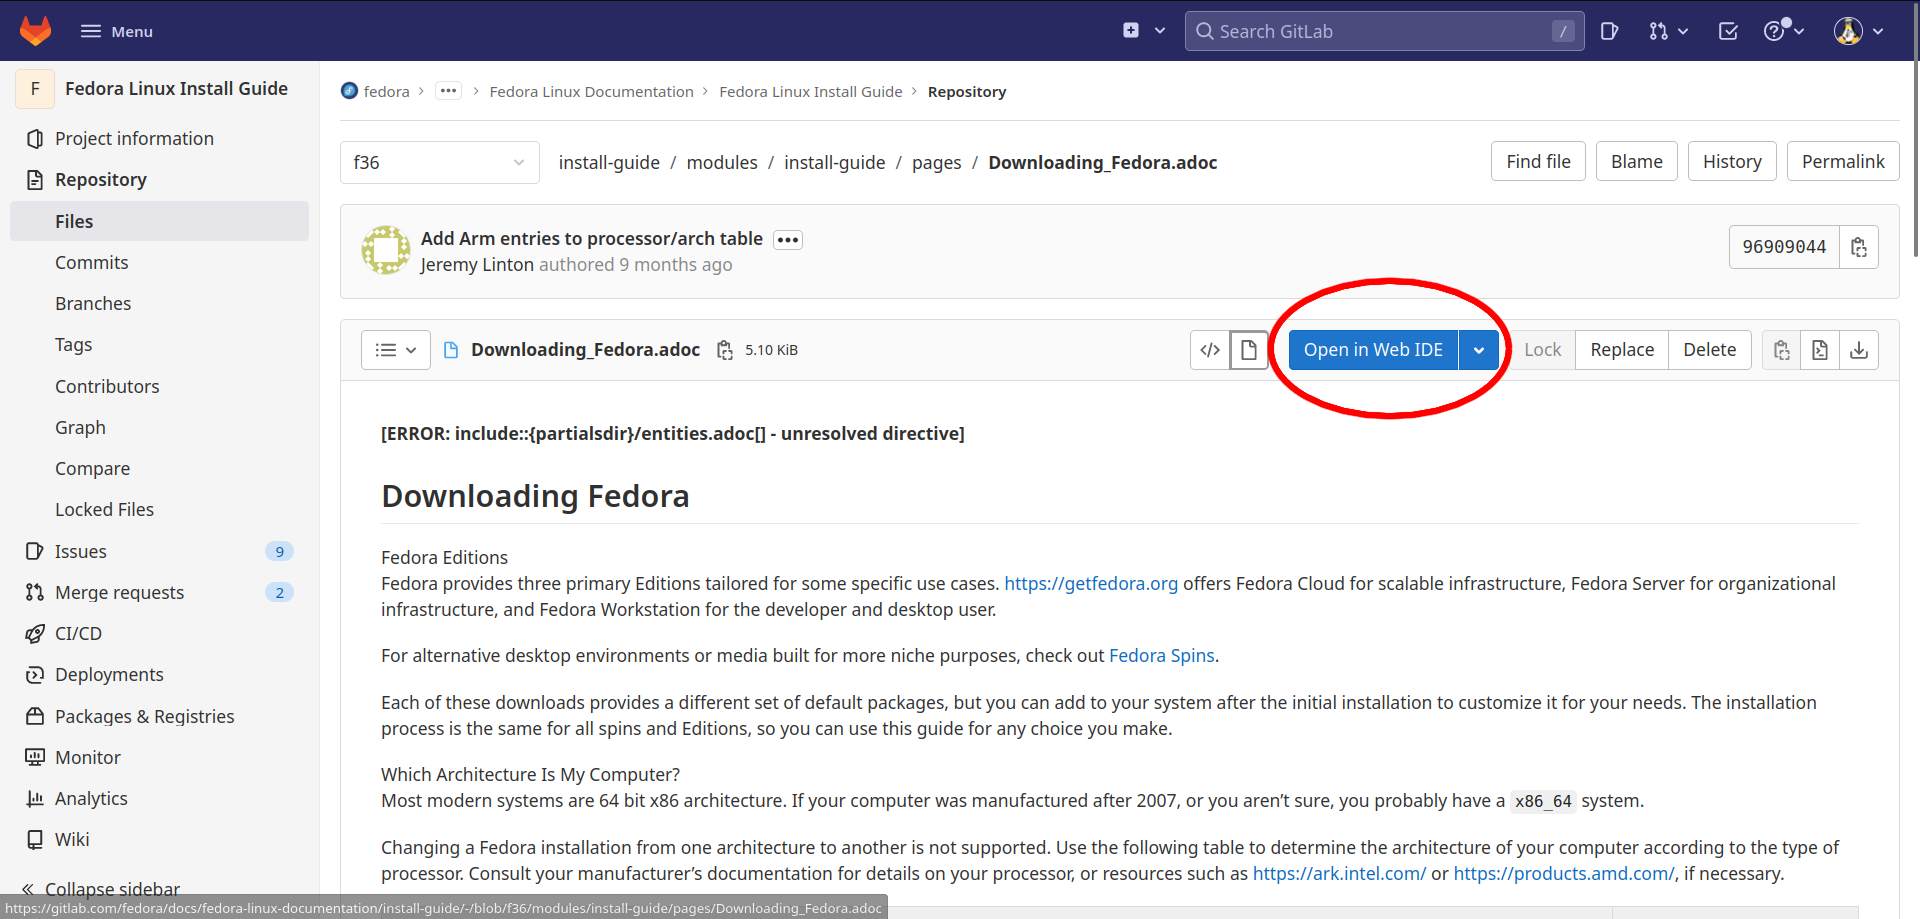Copy file contents icon
Screen dimensions: 1920x919
pos(1781,350)
